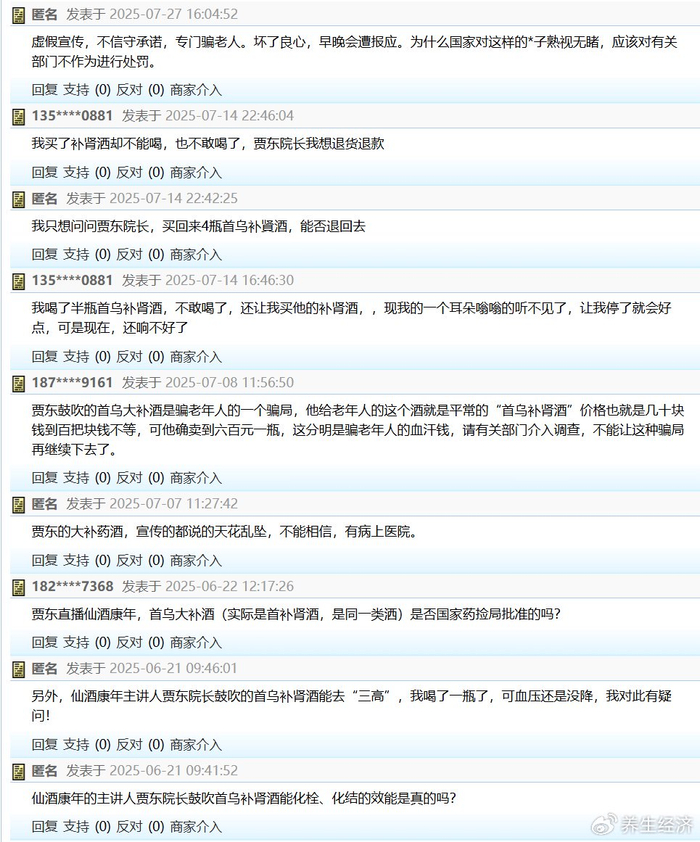Click timestamp 2025-06-21 09:41:52
The width and height of the screenshot is (700, 842).
tap(173, 771)
